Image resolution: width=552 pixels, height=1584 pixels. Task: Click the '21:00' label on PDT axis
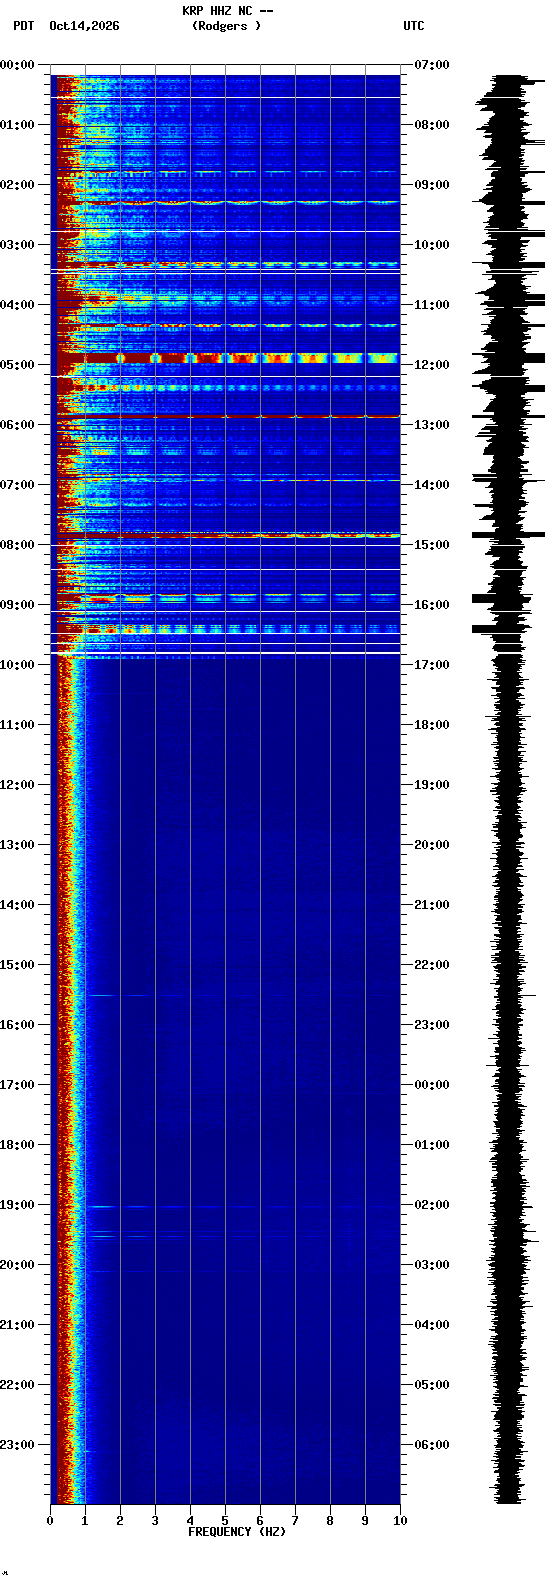click(x=17, y=1324)
